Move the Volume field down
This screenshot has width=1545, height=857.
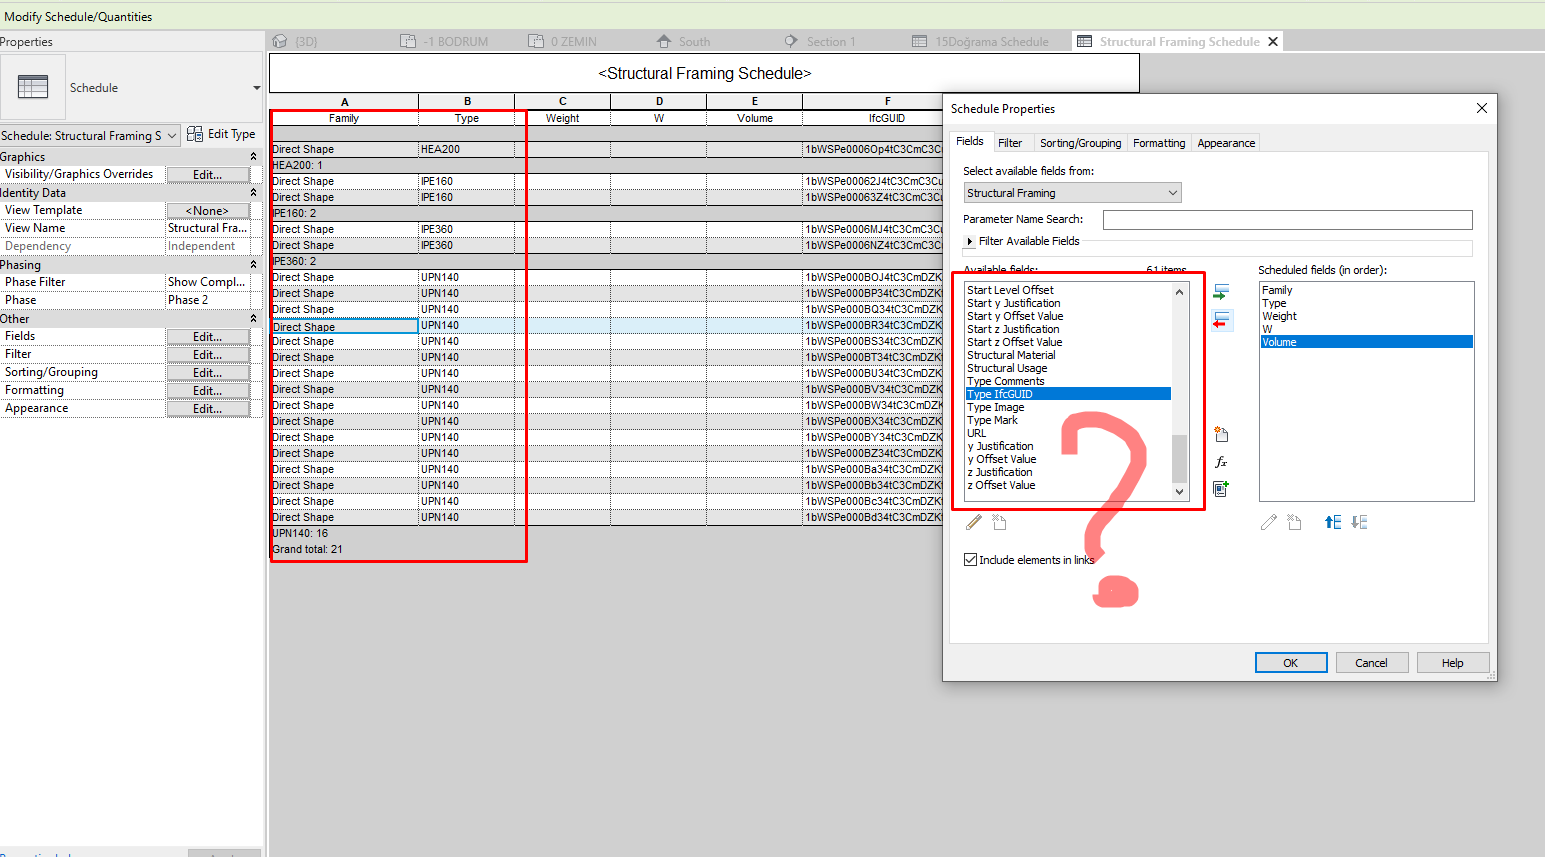tap(1360, 521)
